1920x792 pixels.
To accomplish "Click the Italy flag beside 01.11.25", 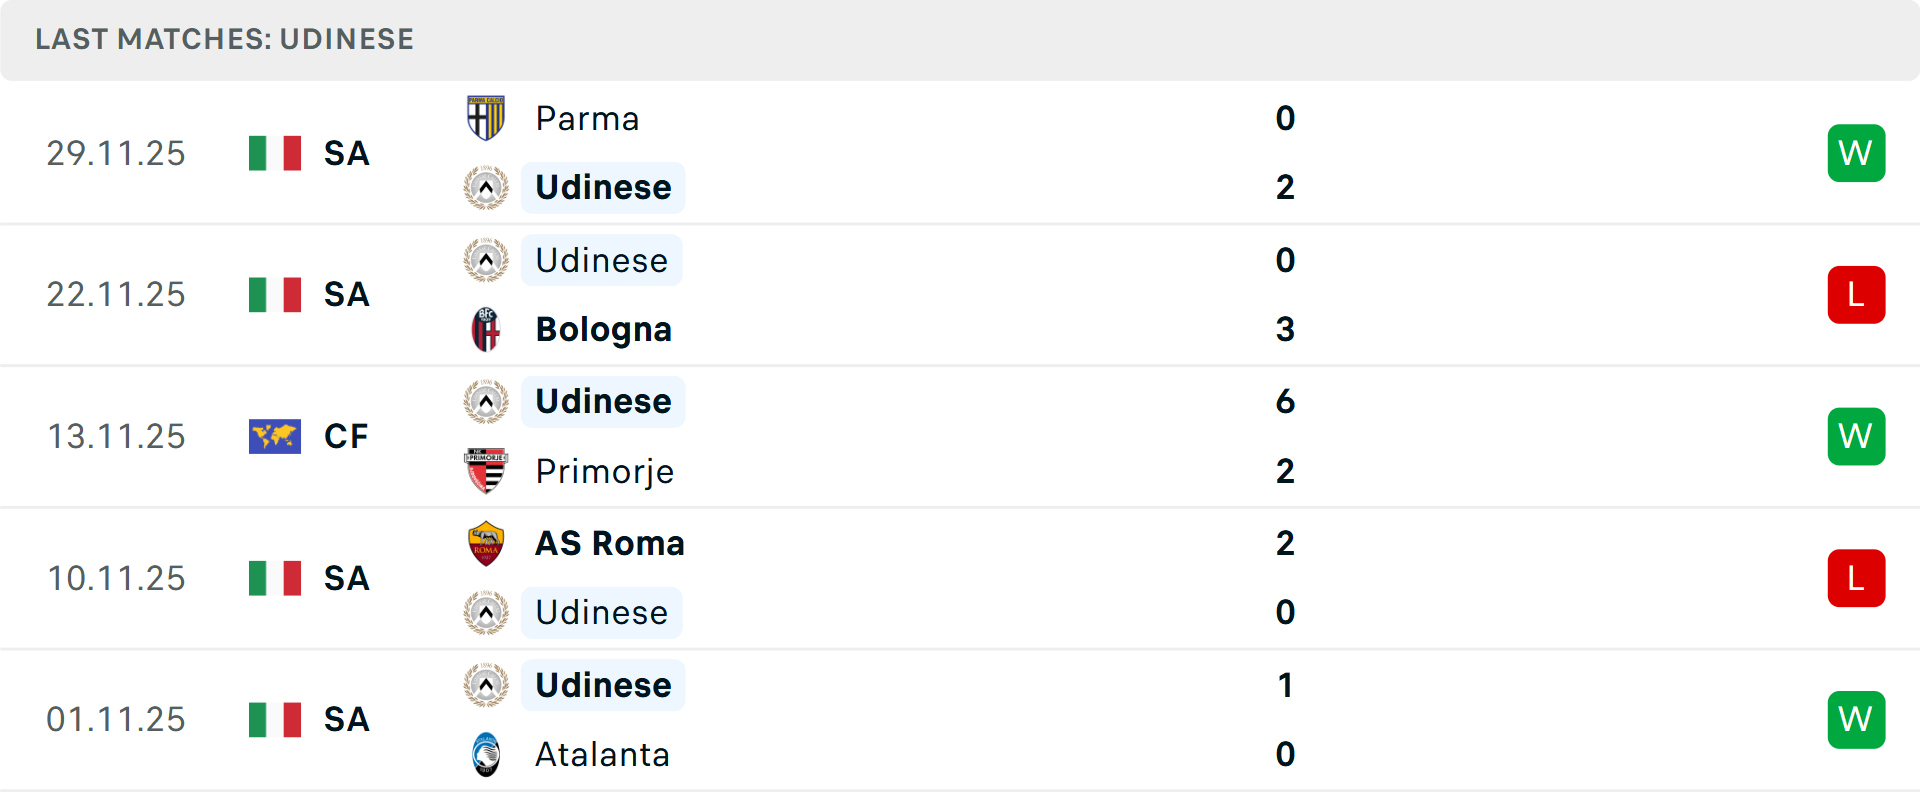I will [274, 719].
